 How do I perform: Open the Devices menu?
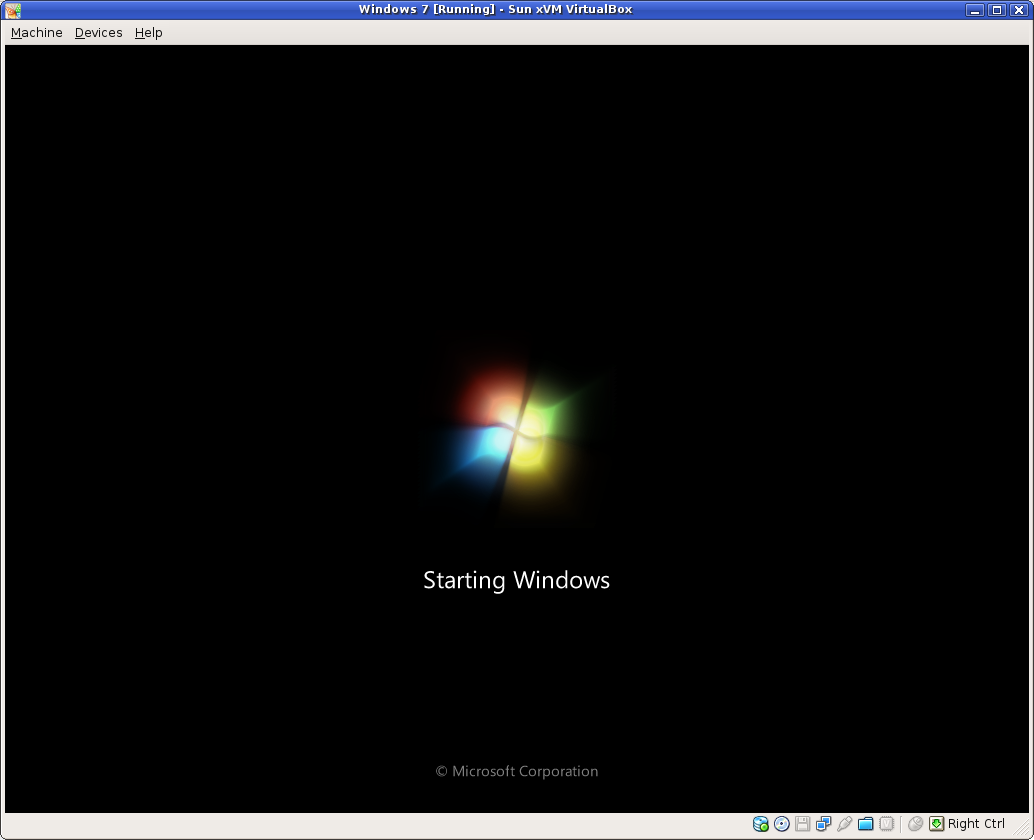99,33
